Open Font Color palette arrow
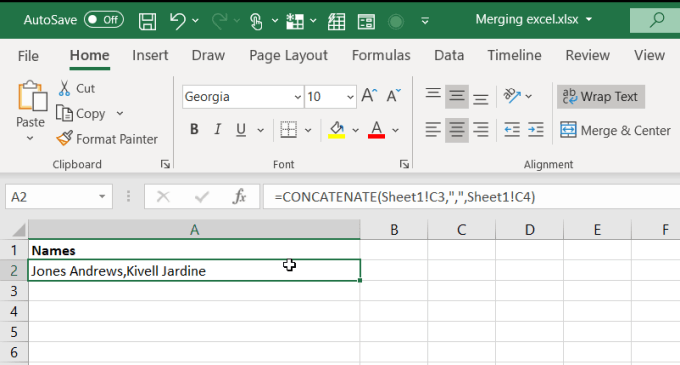 395,130
